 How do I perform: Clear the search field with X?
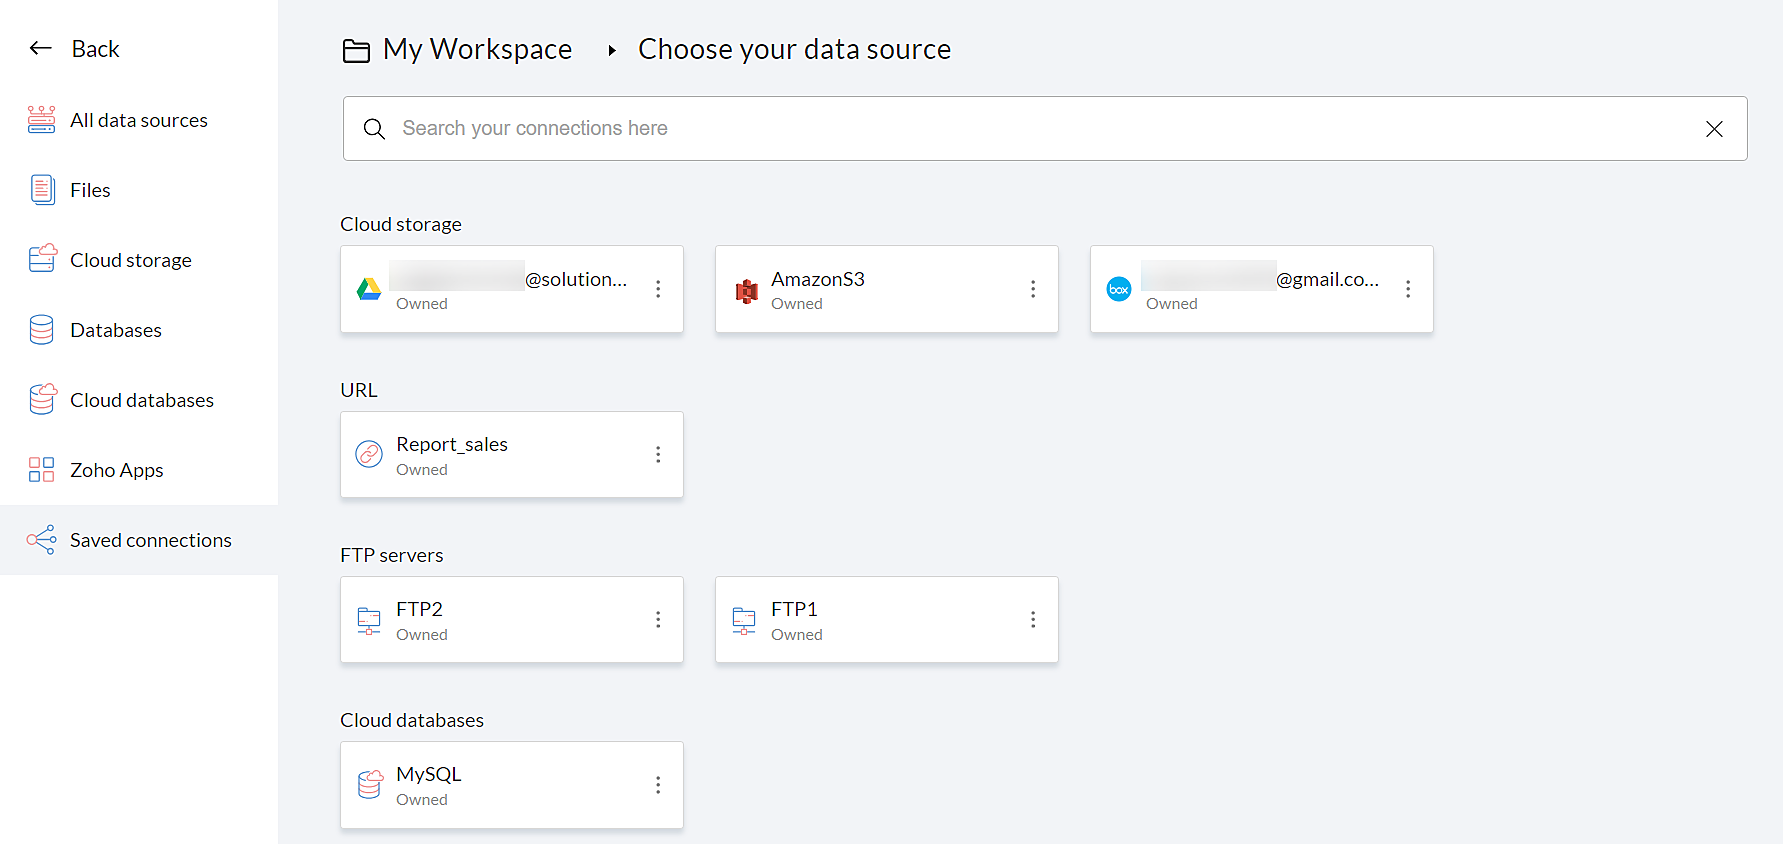1714,129
